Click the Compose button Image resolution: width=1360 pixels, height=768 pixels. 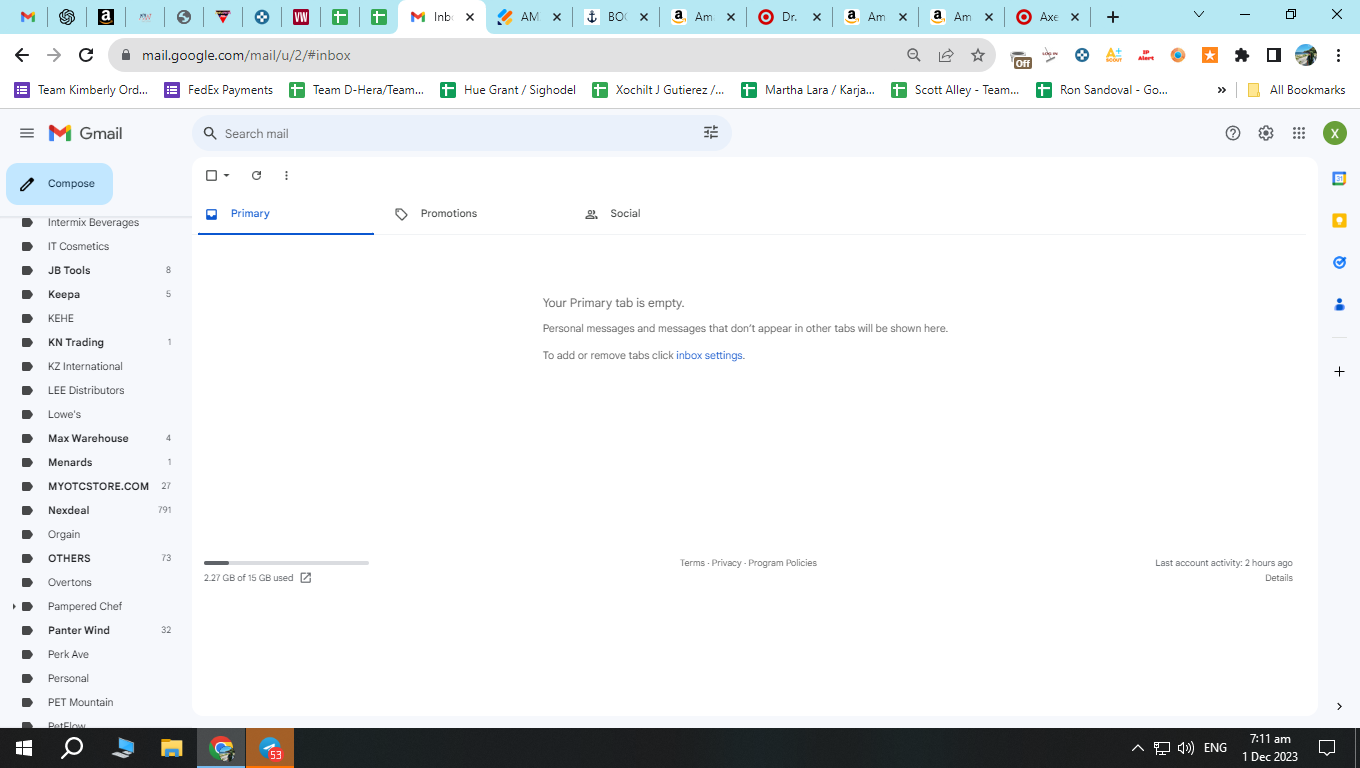coord(59,184)
